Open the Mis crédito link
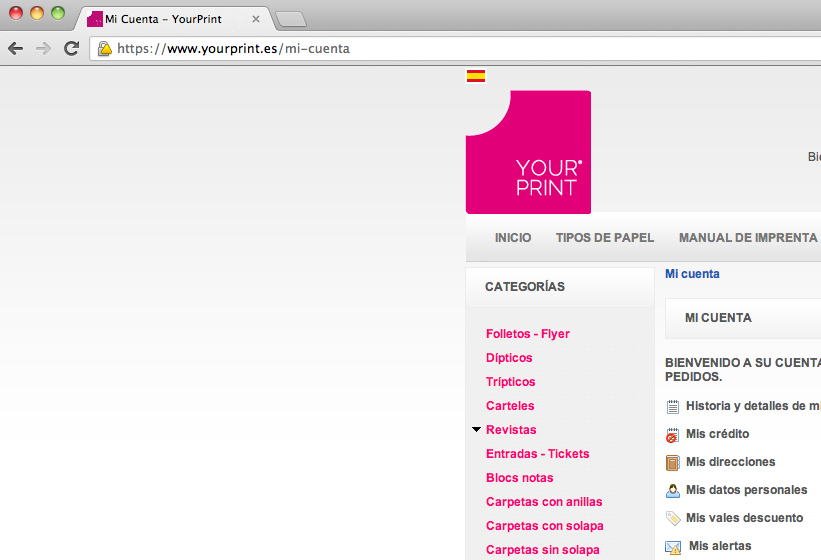Viewport: 821px width, 560px height. point(717,434)
